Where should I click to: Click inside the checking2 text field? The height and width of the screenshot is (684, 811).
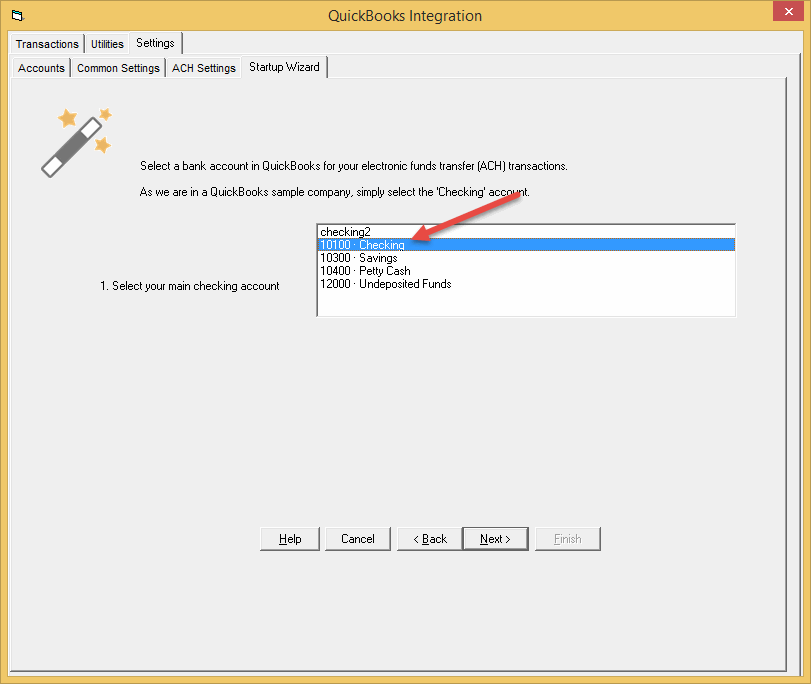[x=450, y=231]
